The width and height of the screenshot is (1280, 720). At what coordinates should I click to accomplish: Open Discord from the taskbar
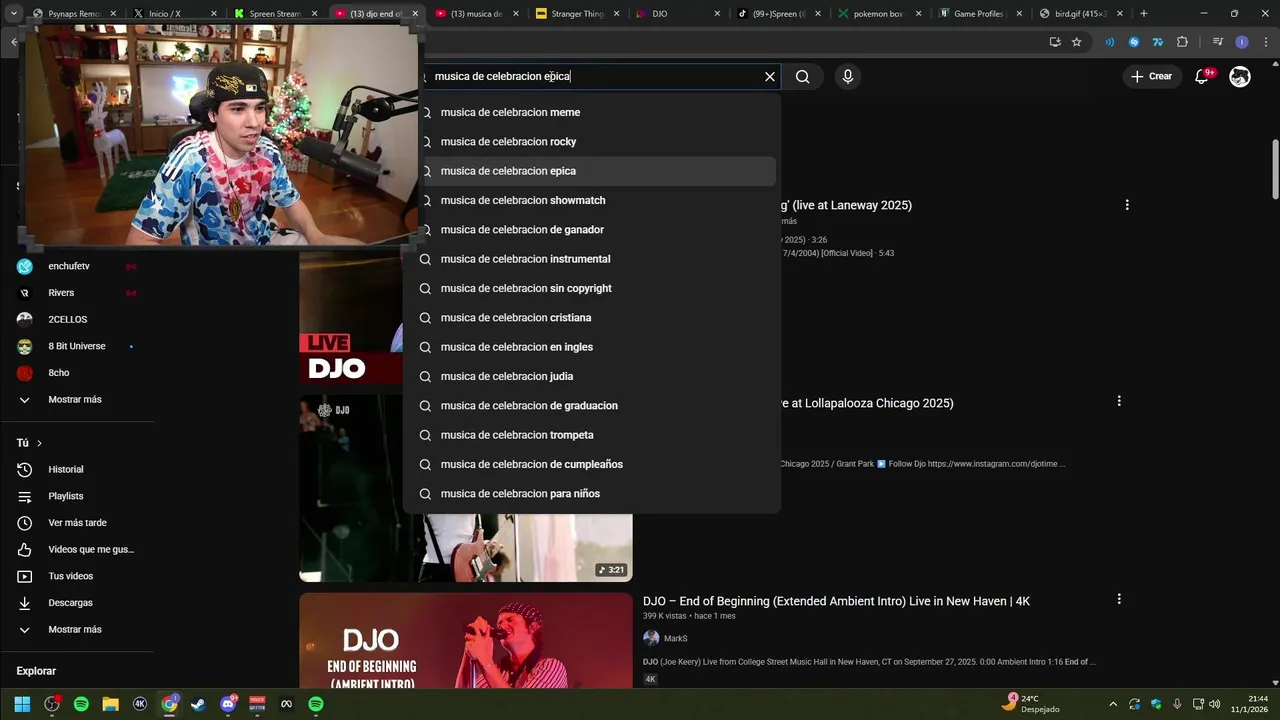(228, 704)
